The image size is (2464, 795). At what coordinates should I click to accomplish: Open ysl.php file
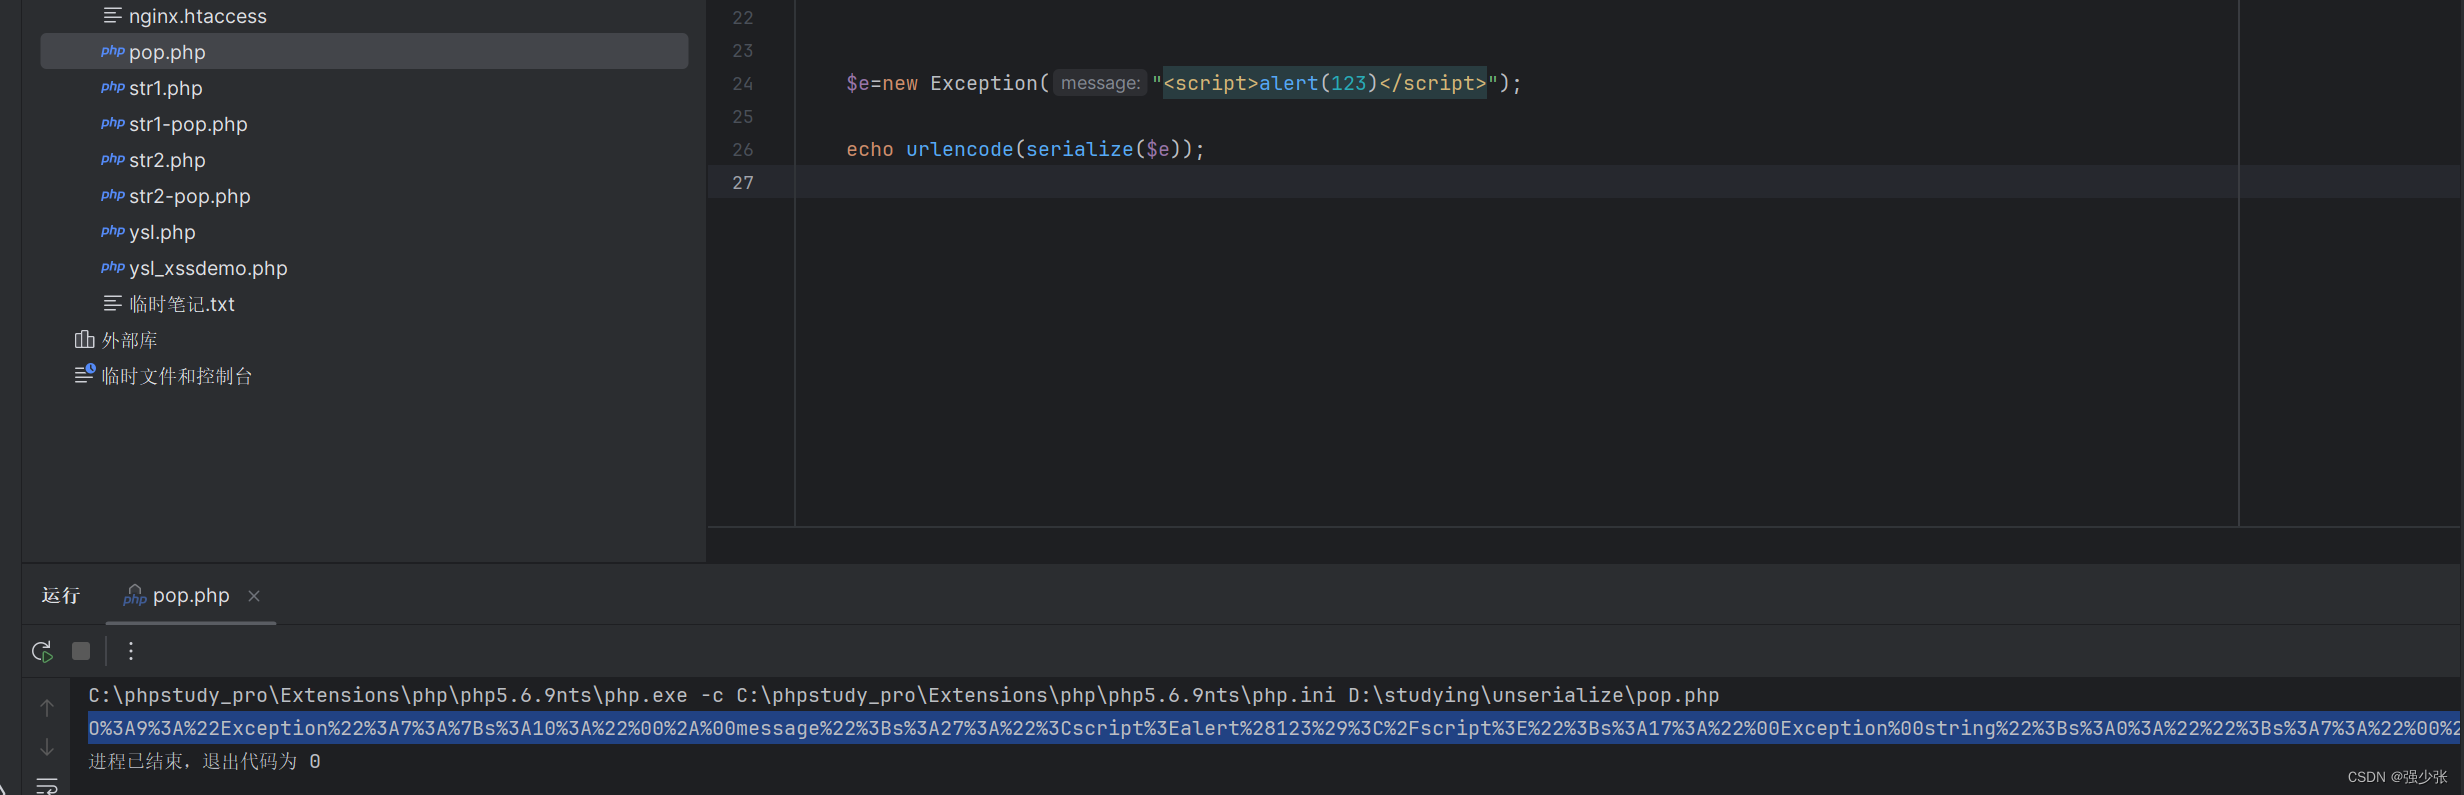click(162, 232)
